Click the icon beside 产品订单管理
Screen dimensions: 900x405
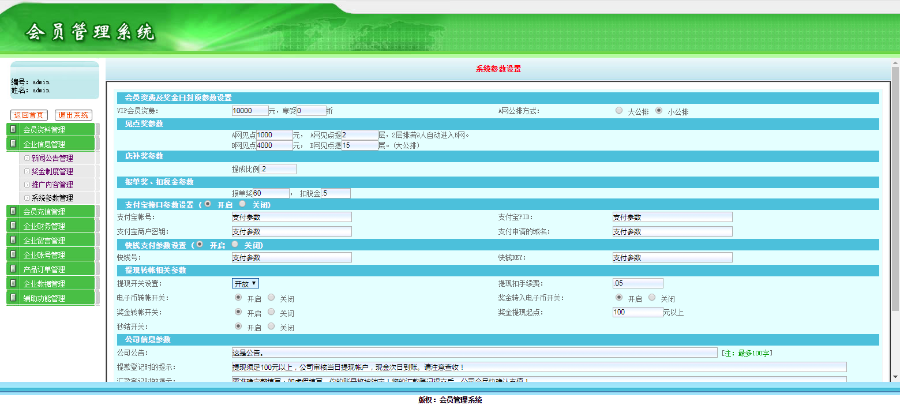tap(13, 269)
